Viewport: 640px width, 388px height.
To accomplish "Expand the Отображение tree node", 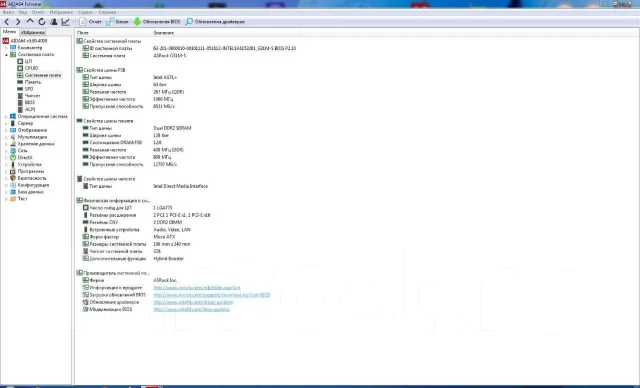I will 6,130.
